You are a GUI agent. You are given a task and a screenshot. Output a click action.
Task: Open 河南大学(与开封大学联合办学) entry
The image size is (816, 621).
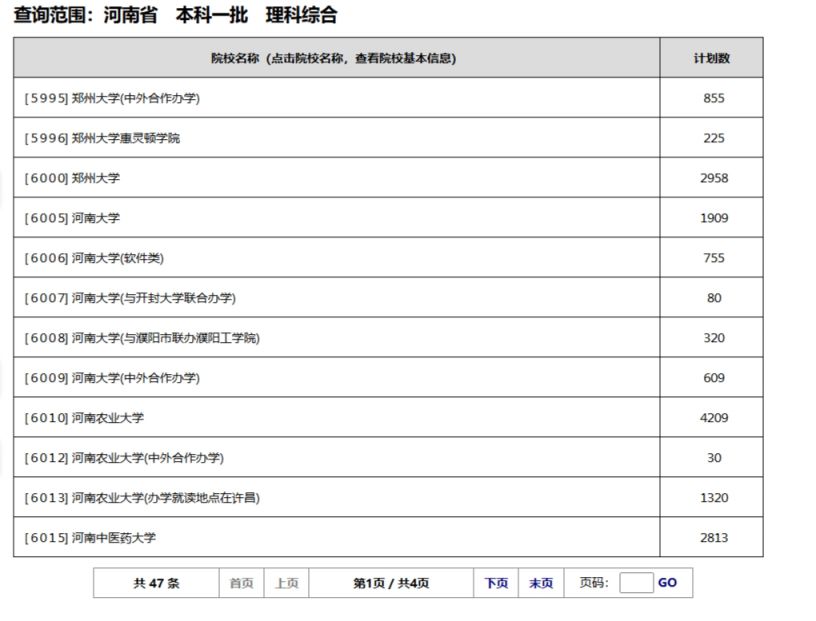point(130,298)
